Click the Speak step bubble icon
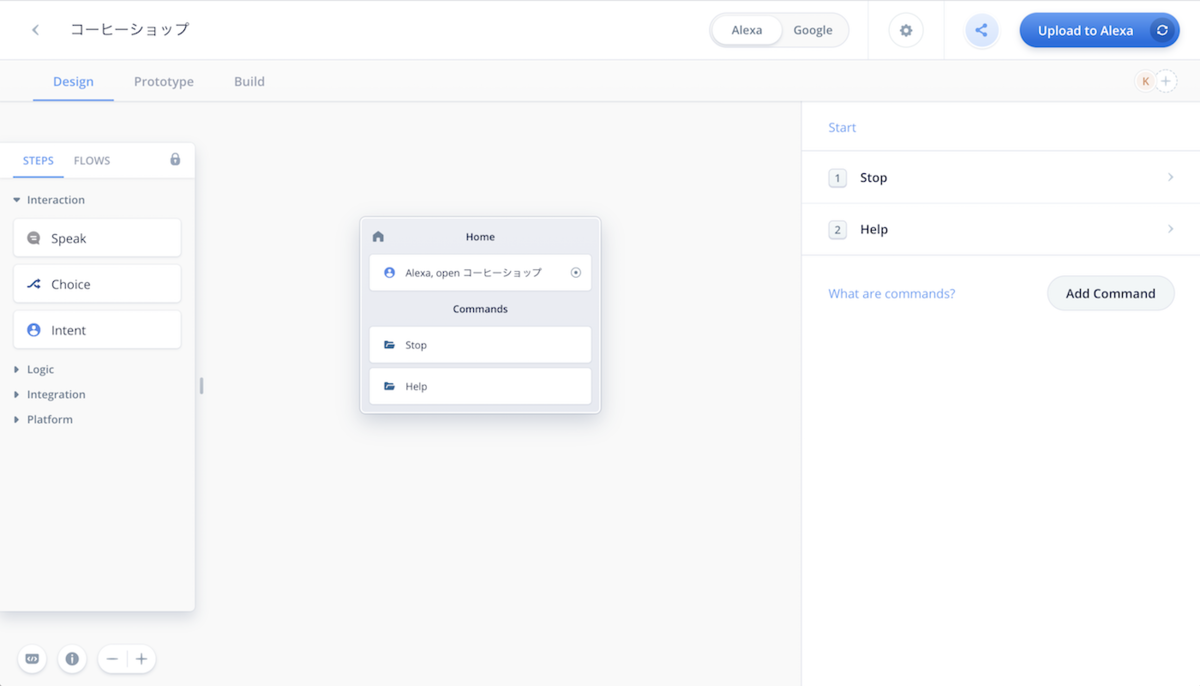1200x686 pixels. tap(34, 238)
